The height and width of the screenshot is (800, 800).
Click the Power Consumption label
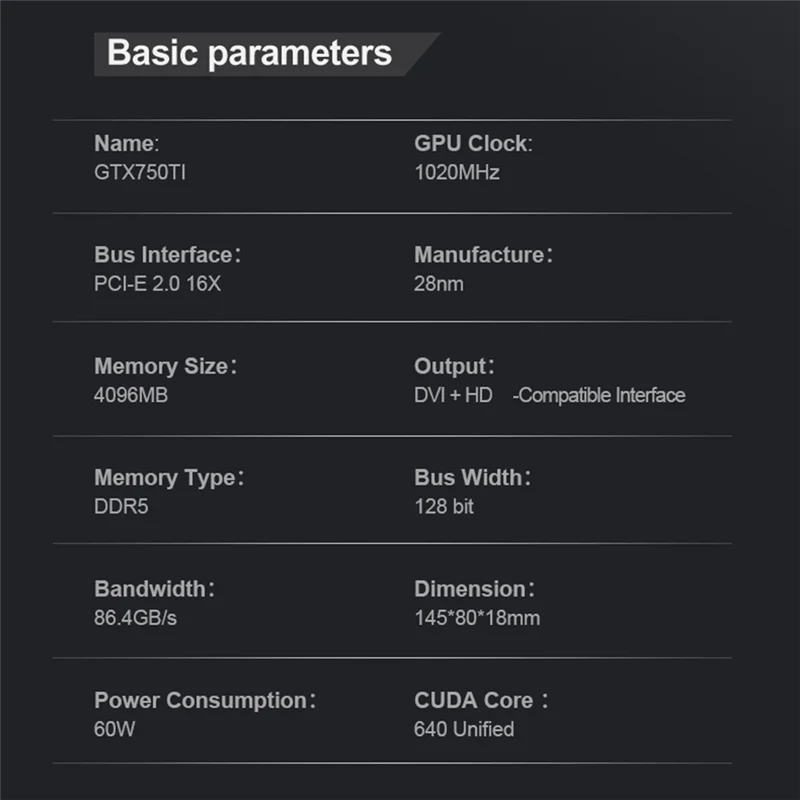click(x=204, y=700)
